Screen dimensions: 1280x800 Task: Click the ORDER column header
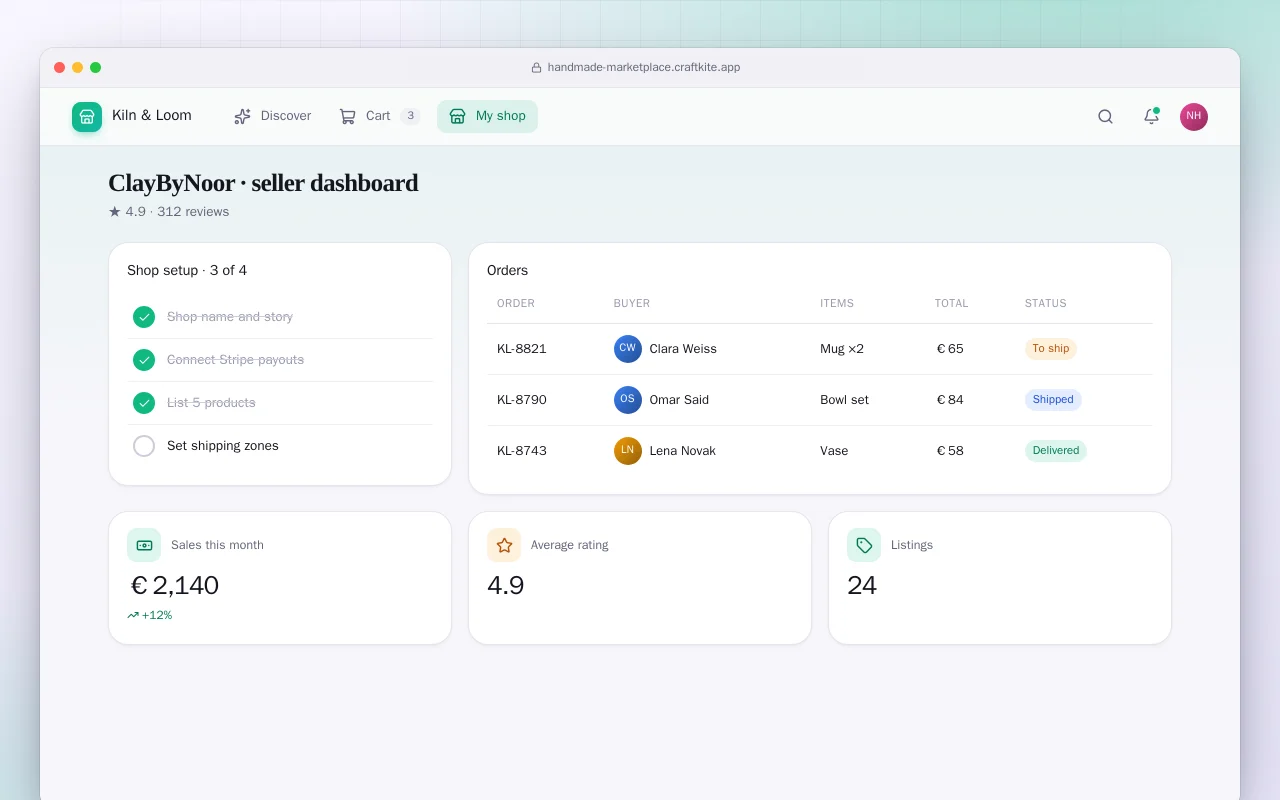pos(516,303)
